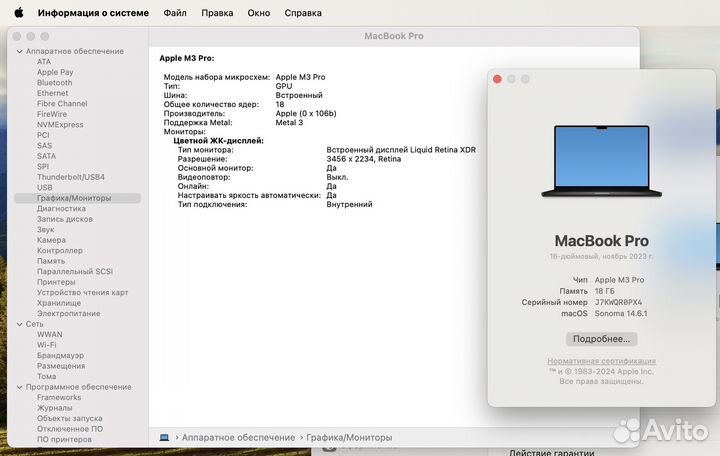Select Память in the sidebar

tap(51, 261)
